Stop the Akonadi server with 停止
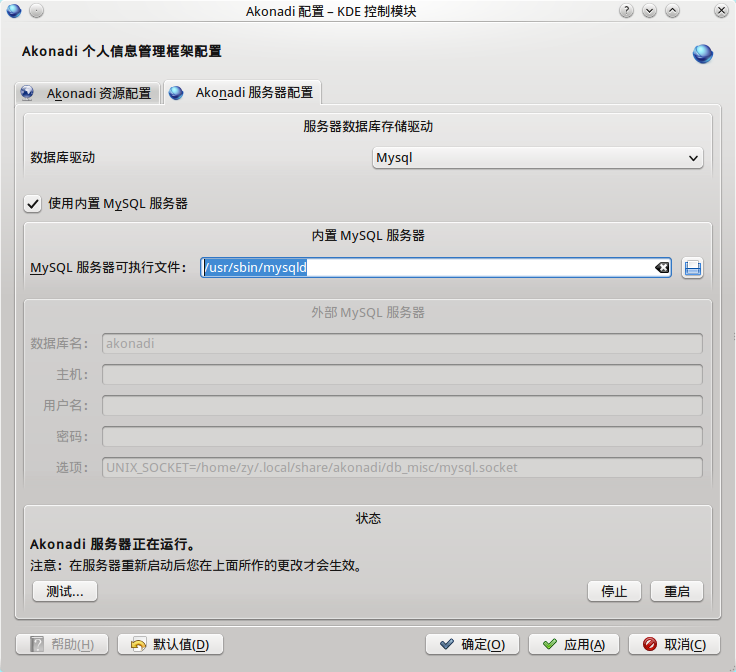Image resolution: width=736 pixels, height=672 pixels. (614, 591)
